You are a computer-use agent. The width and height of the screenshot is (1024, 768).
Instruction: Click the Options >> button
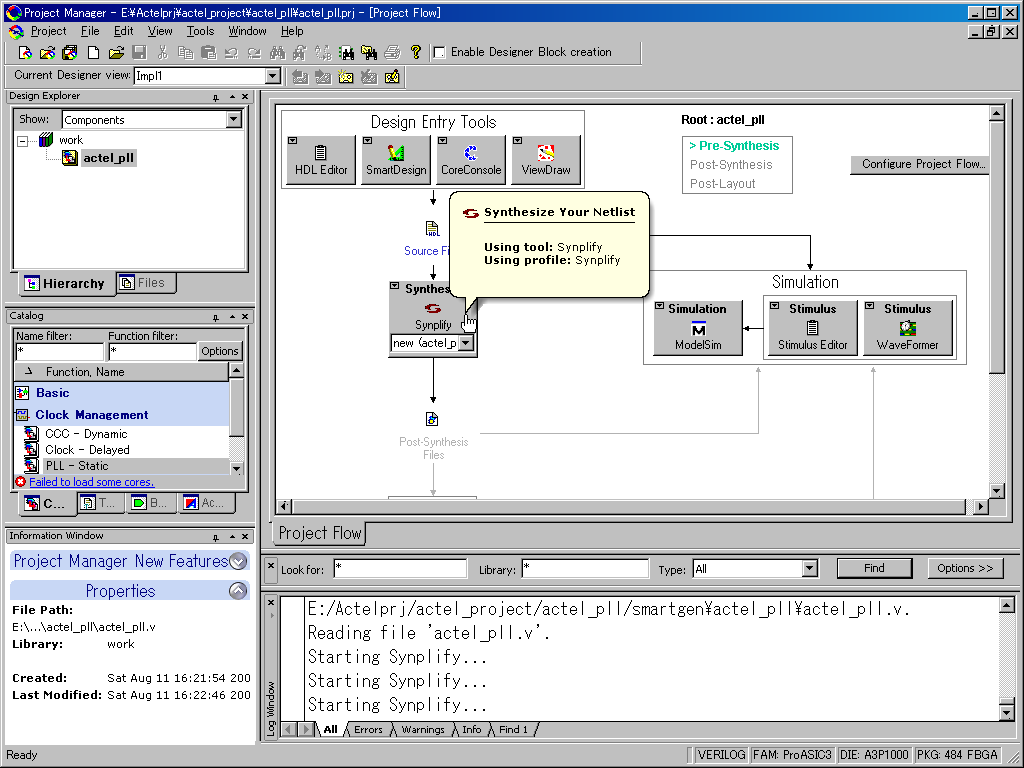pyautogui.click(x=965, y=568)
